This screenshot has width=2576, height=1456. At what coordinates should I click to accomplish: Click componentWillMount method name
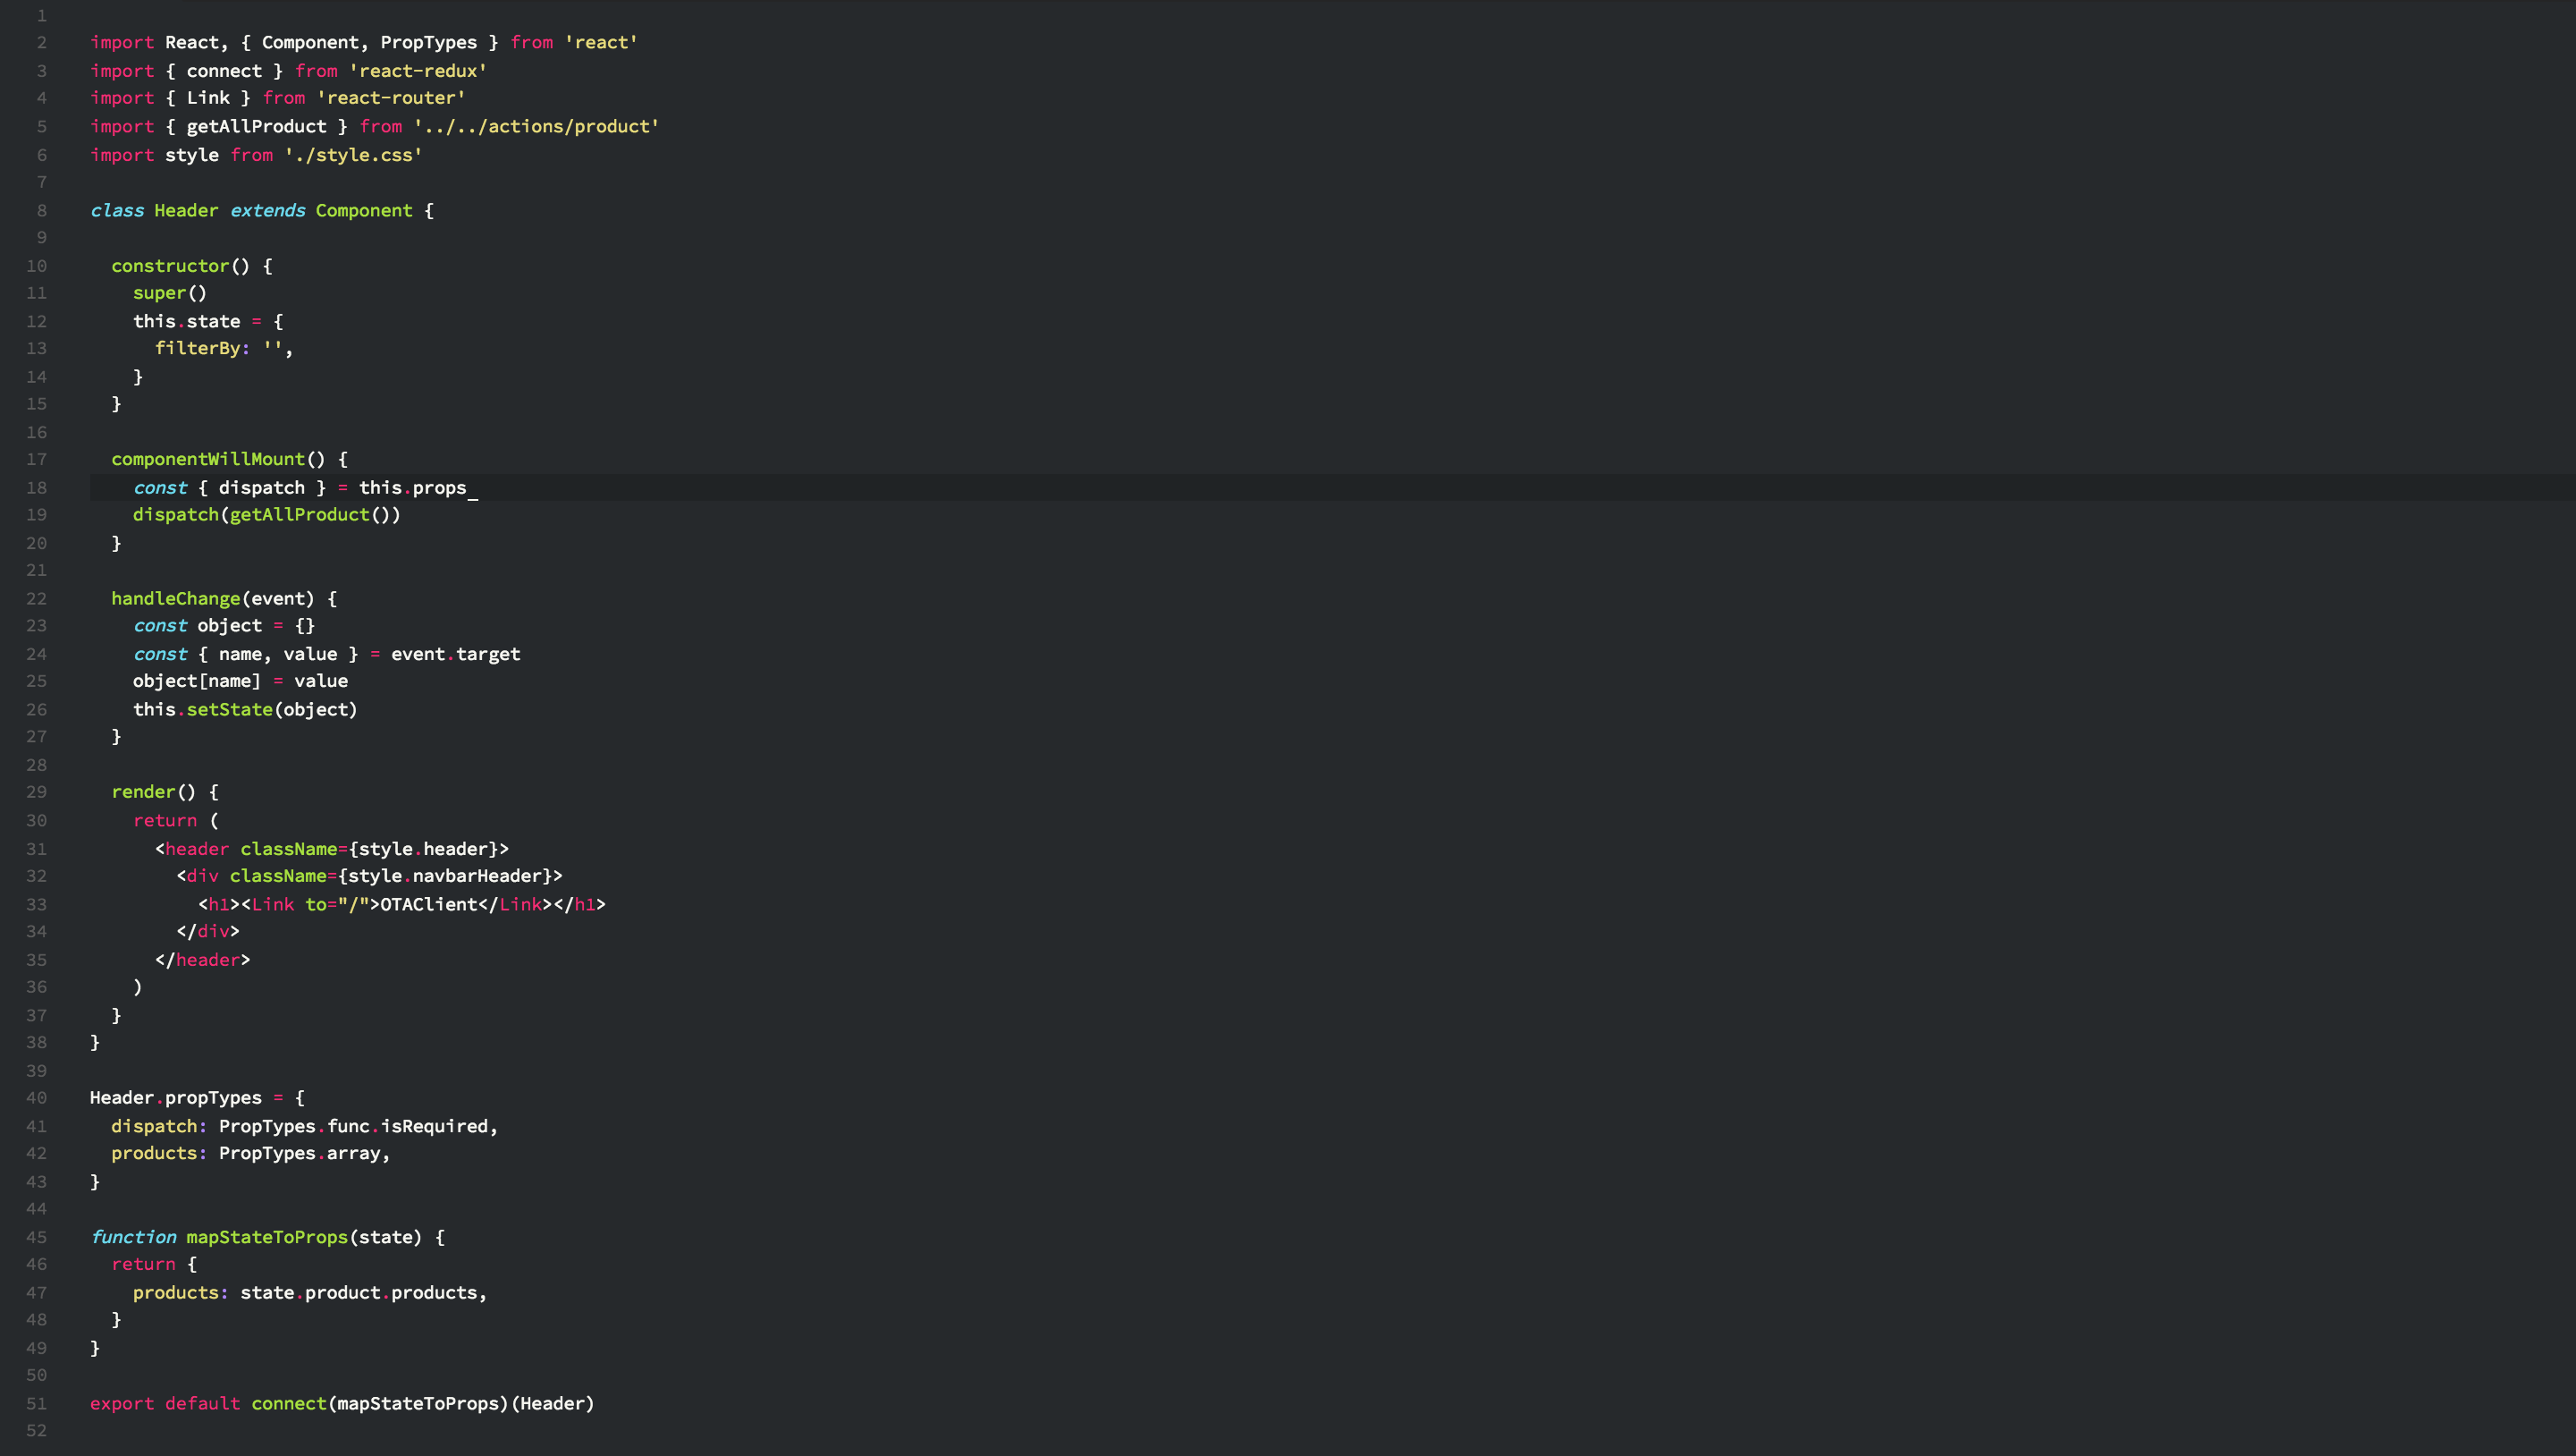[x=208, y=459]
